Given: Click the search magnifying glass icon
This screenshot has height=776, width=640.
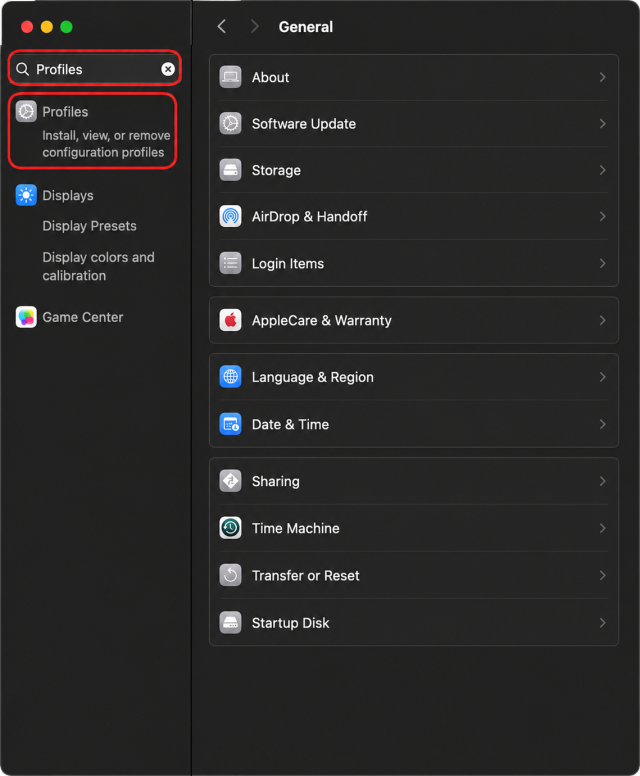Looking at the screenshot, I should [23, 69].
